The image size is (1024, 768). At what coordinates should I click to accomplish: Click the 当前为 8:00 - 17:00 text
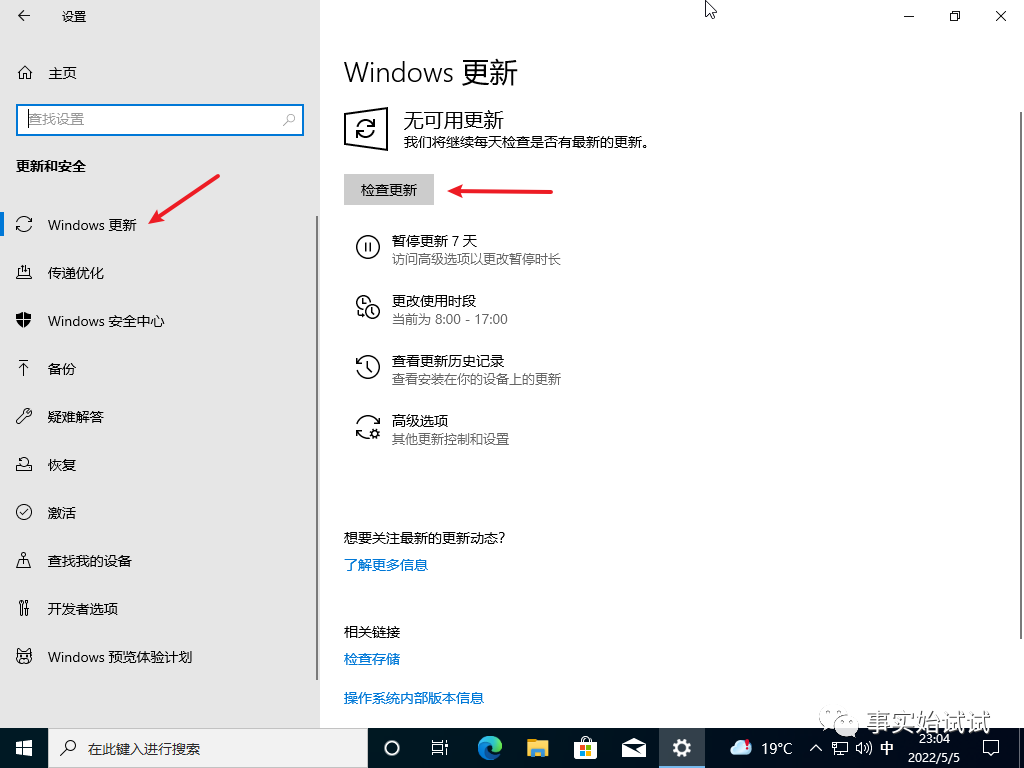click(449, 319)
